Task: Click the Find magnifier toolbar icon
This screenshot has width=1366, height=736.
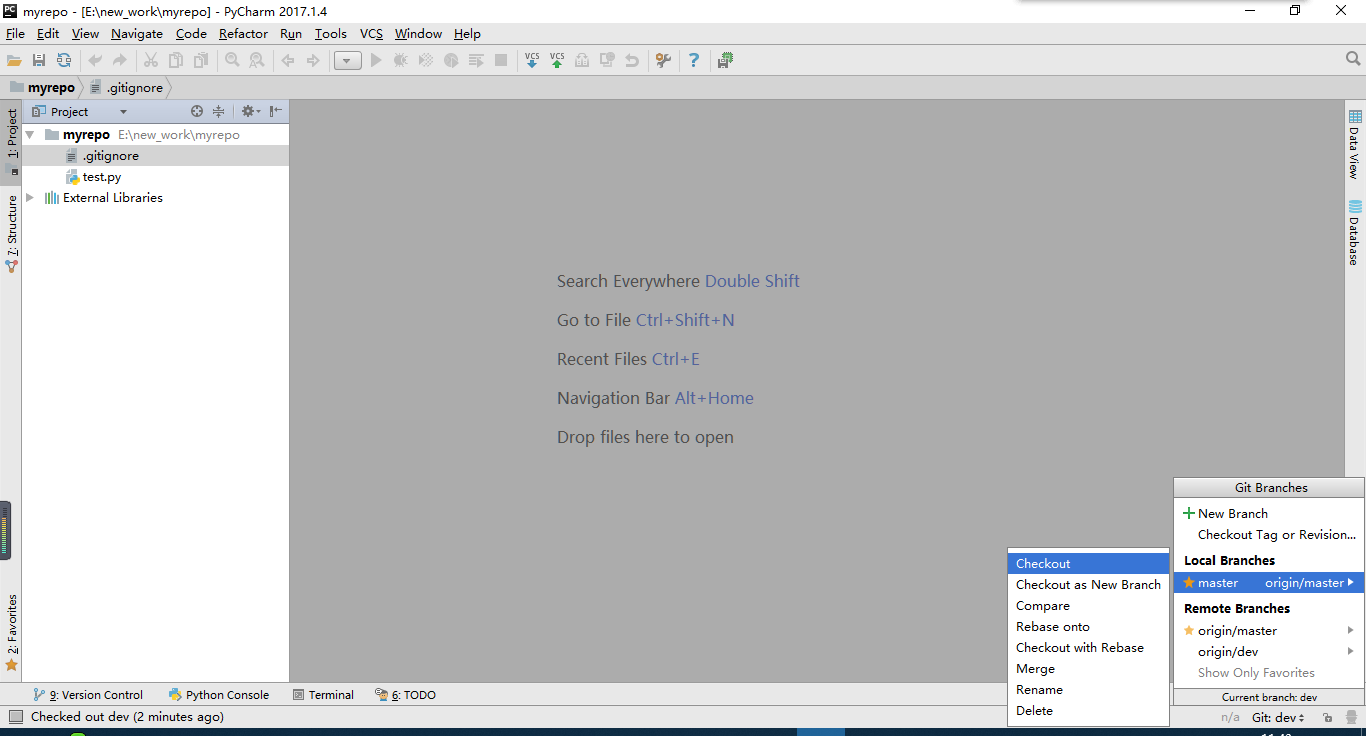Action: 232,61
